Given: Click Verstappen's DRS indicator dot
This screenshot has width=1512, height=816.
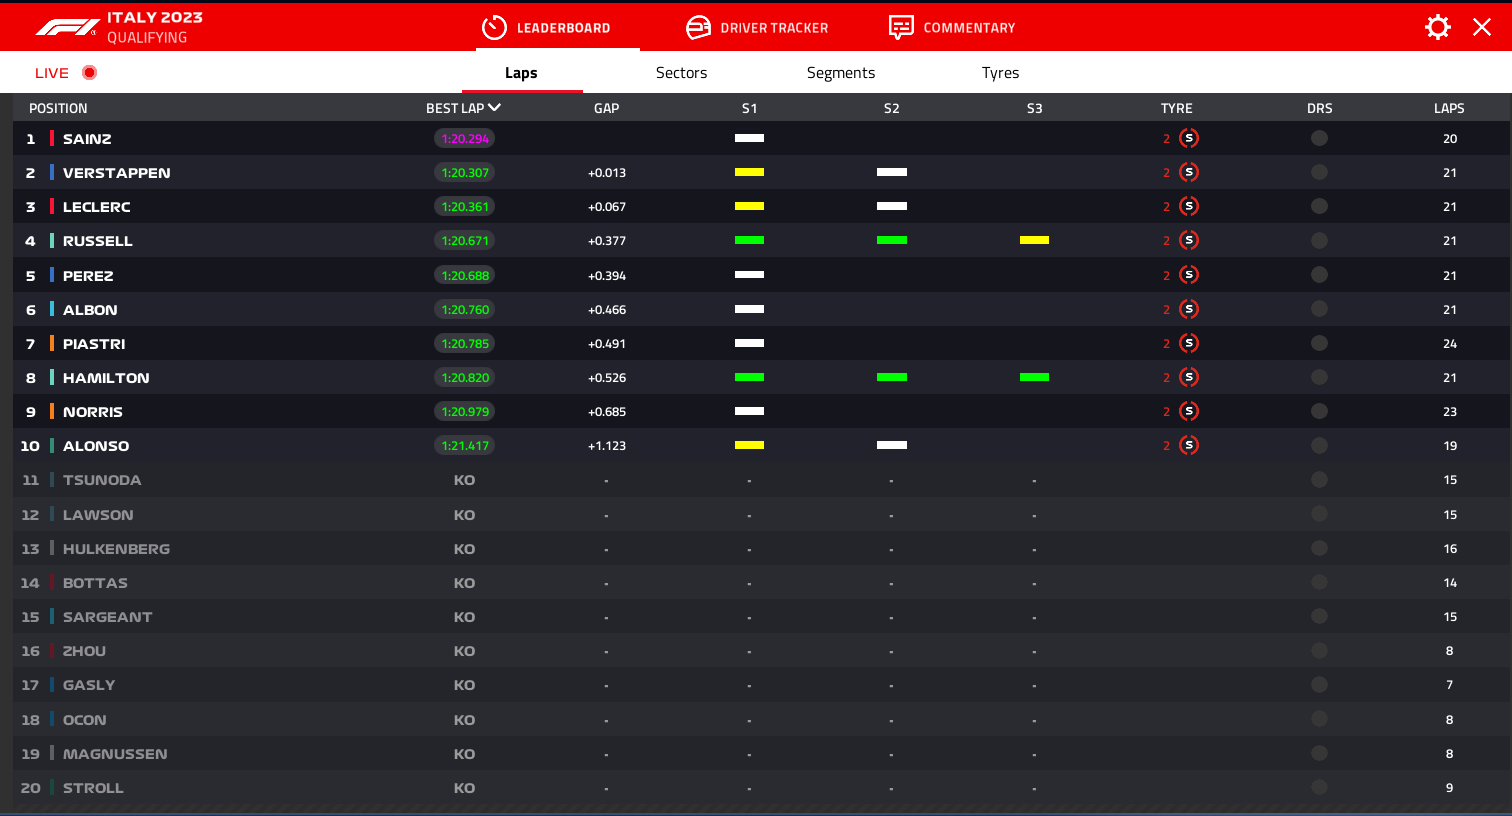Looking at the screenshot, I should (1319, 172).
